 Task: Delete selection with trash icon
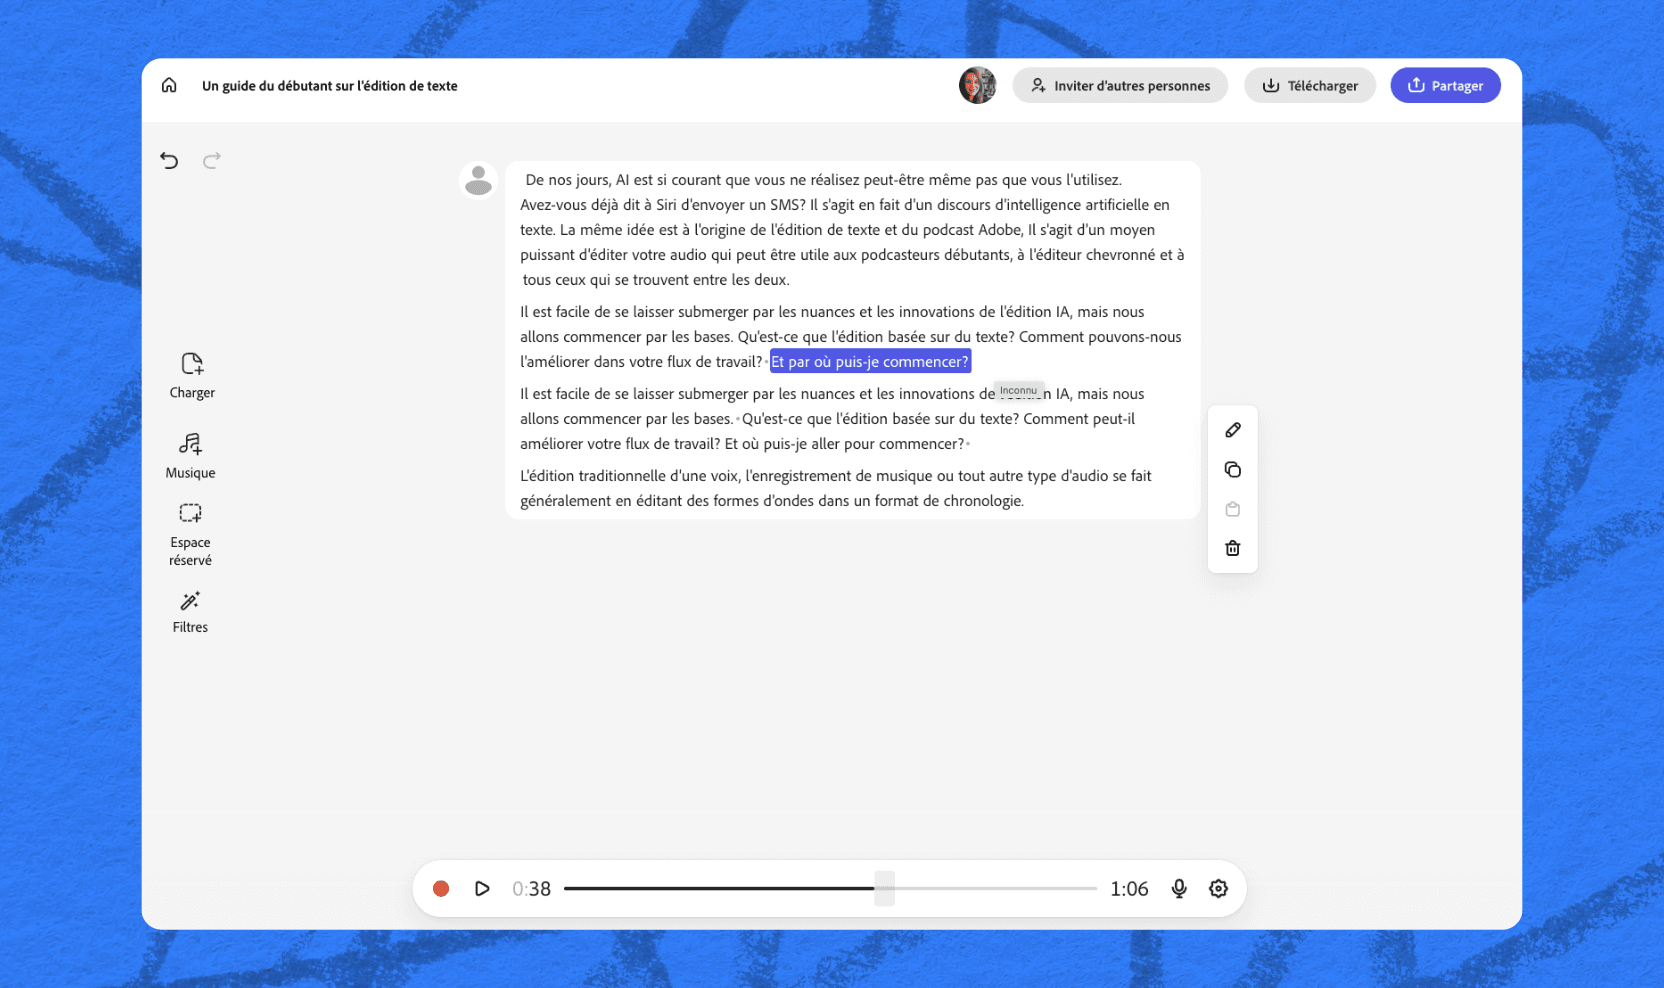pos(1232,548)
